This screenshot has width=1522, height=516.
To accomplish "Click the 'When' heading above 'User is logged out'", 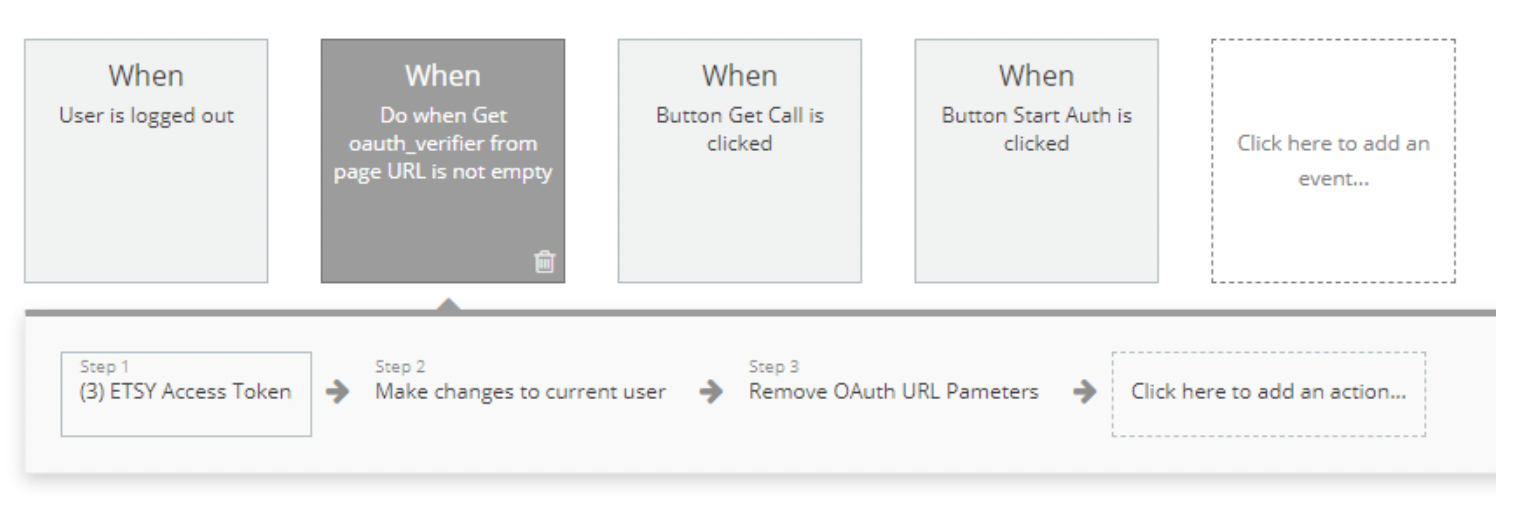I will pos(146,75).
